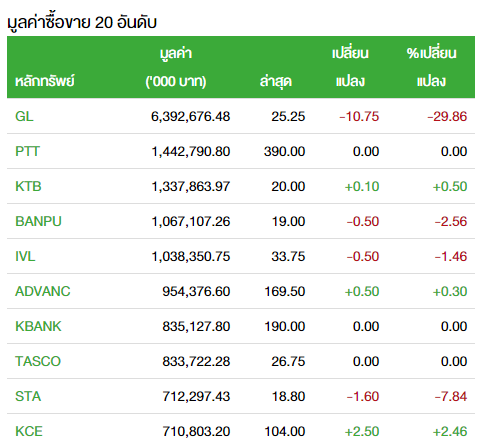Open the STA stock symbol link
The width and height of the screenshot is (485, 447).
tap(28, 396)
